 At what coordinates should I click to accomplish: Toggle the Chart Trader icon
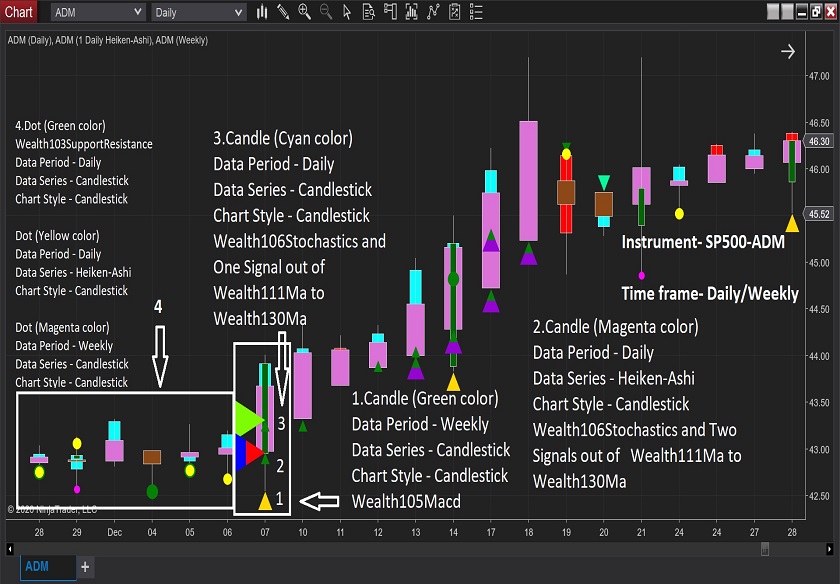click(x=388, y=12)
